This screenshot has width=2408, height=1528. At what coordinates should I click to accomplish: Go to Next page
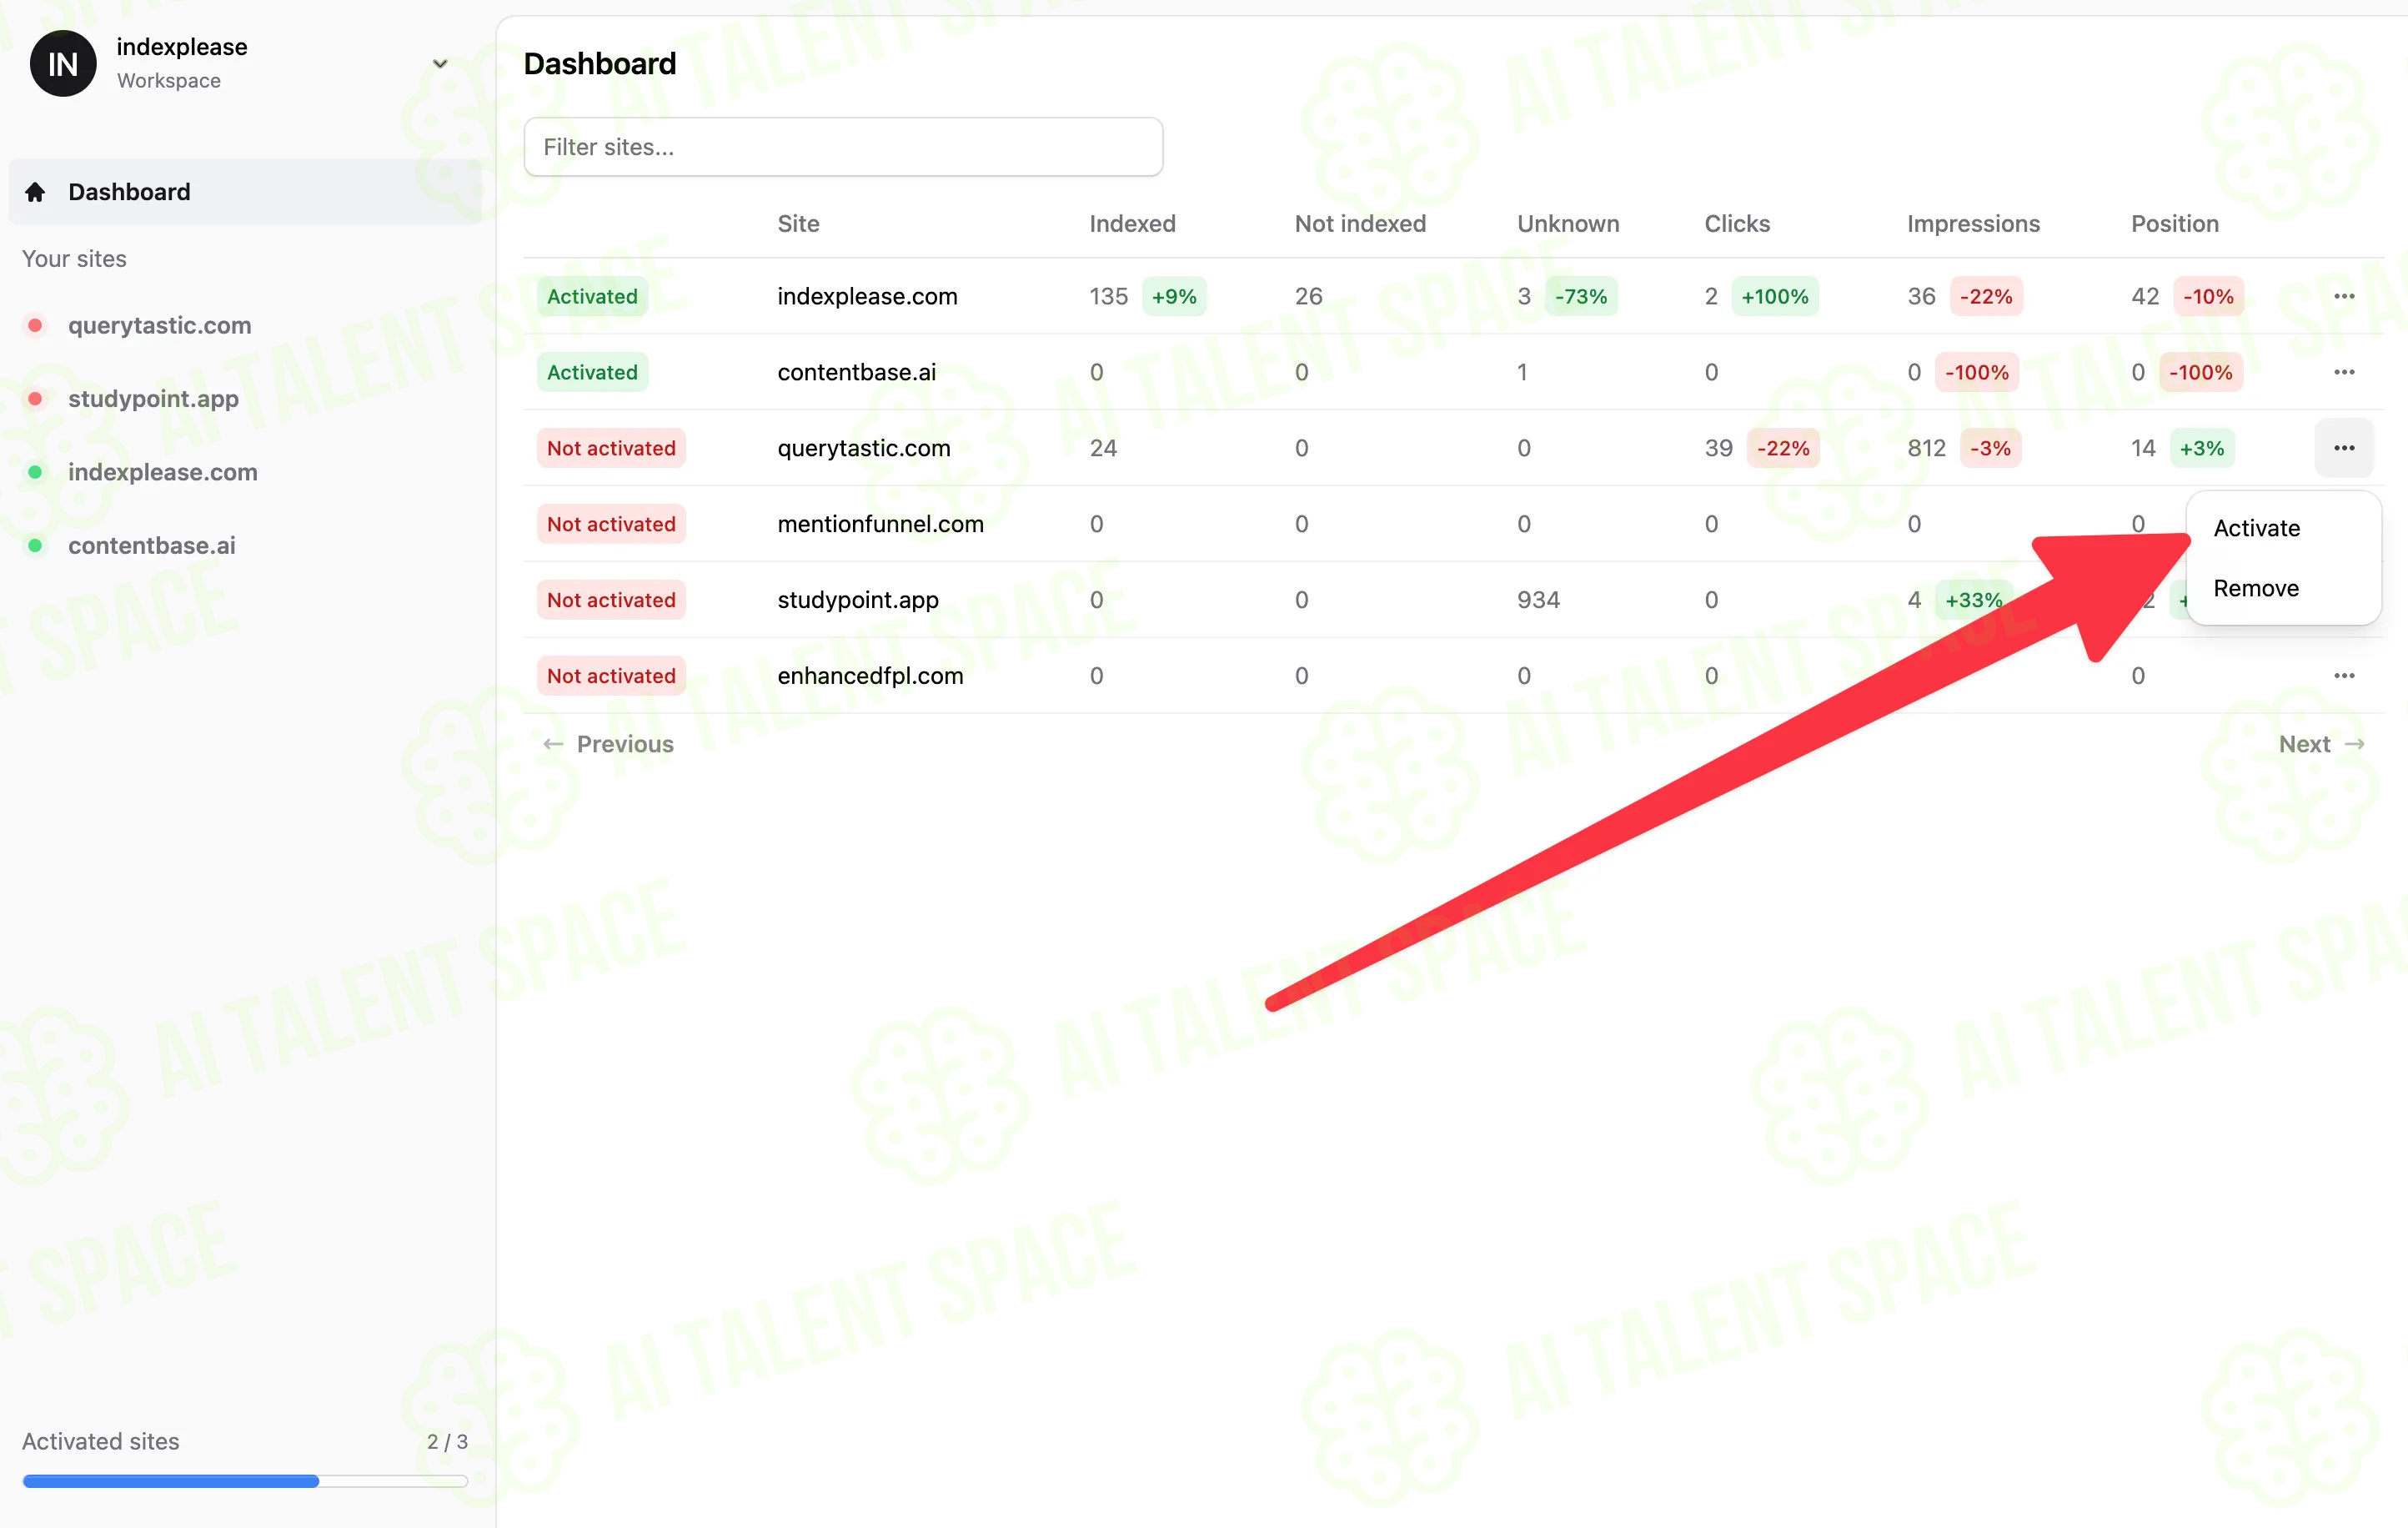pos(2322,744)
